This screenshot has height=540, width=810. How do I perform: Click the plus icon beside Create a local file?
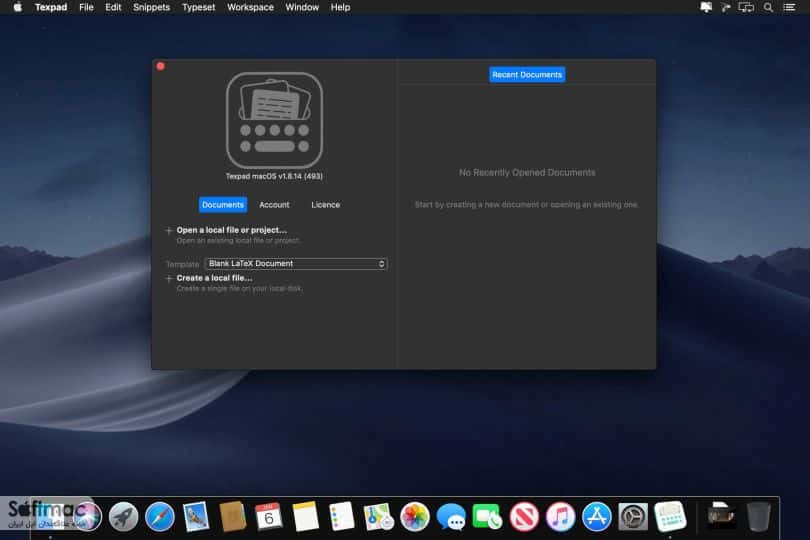tap(168, 279)
